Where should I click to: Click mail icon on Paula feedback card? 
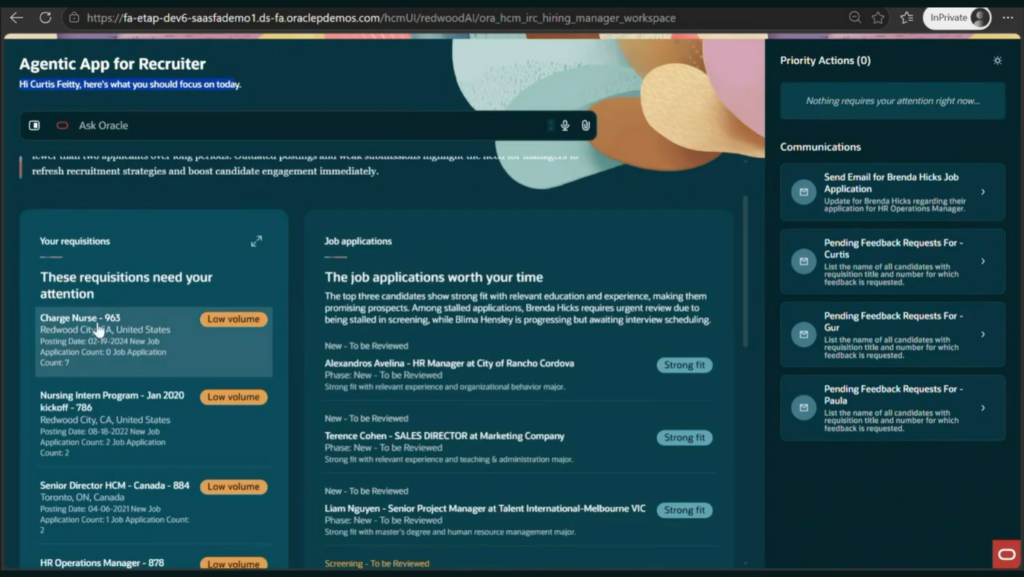point(804,408)
